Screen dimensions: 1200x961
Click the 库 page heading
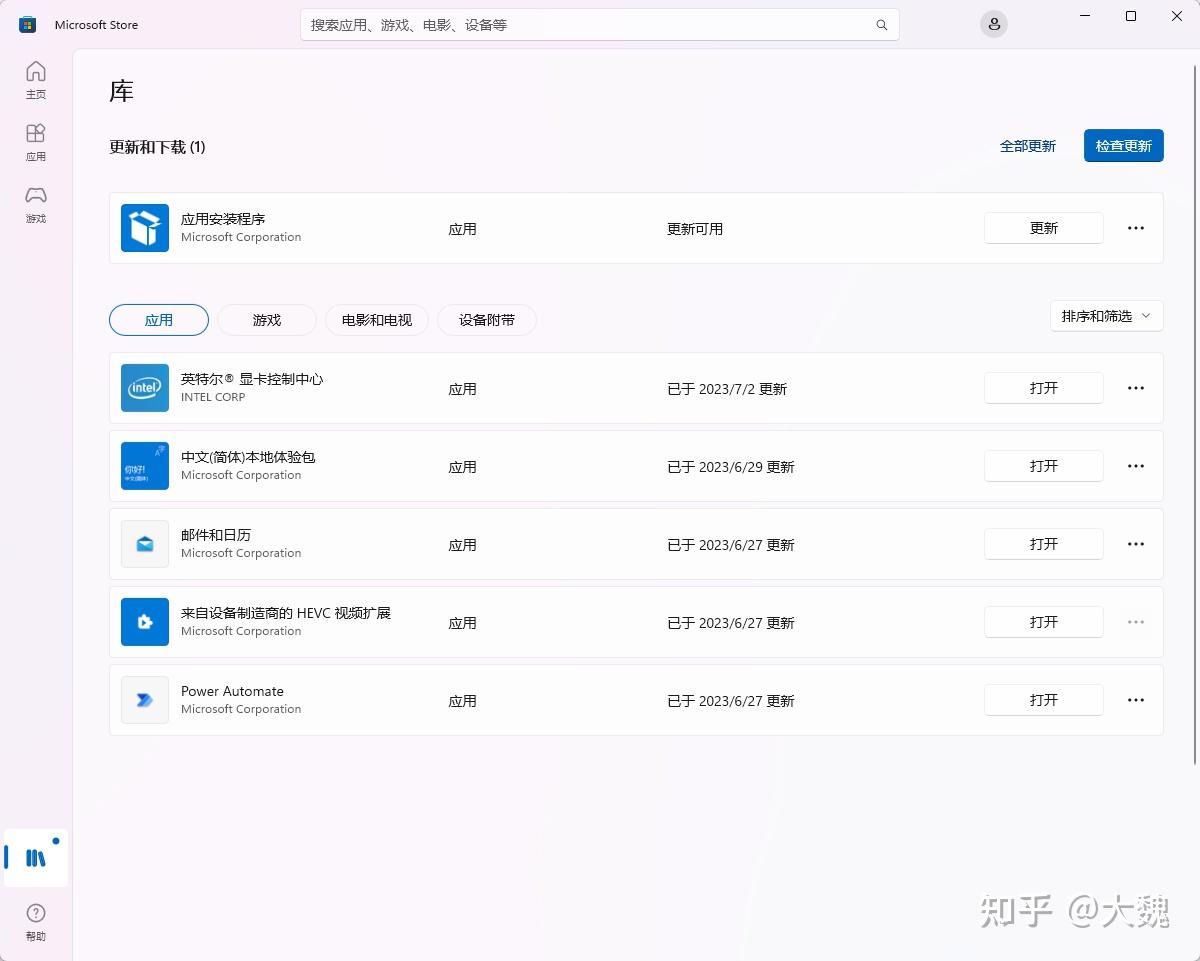(x=121, y=92)
